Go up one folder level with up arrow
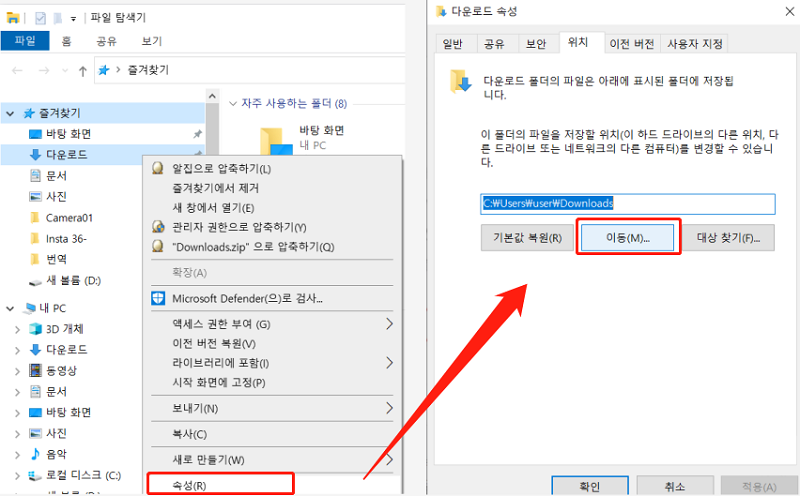The height and width of the screenshot is (496, 800). pos(83,71)
